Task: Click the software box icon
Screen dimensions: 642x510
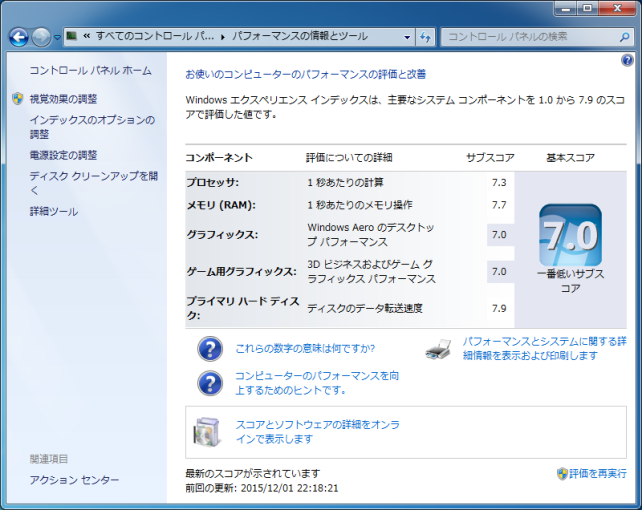Action: [x=207, y=432]
